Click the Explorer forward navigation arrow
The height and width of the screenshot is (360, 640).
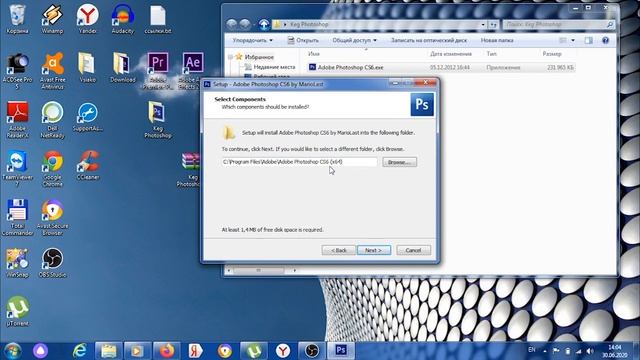245,24
